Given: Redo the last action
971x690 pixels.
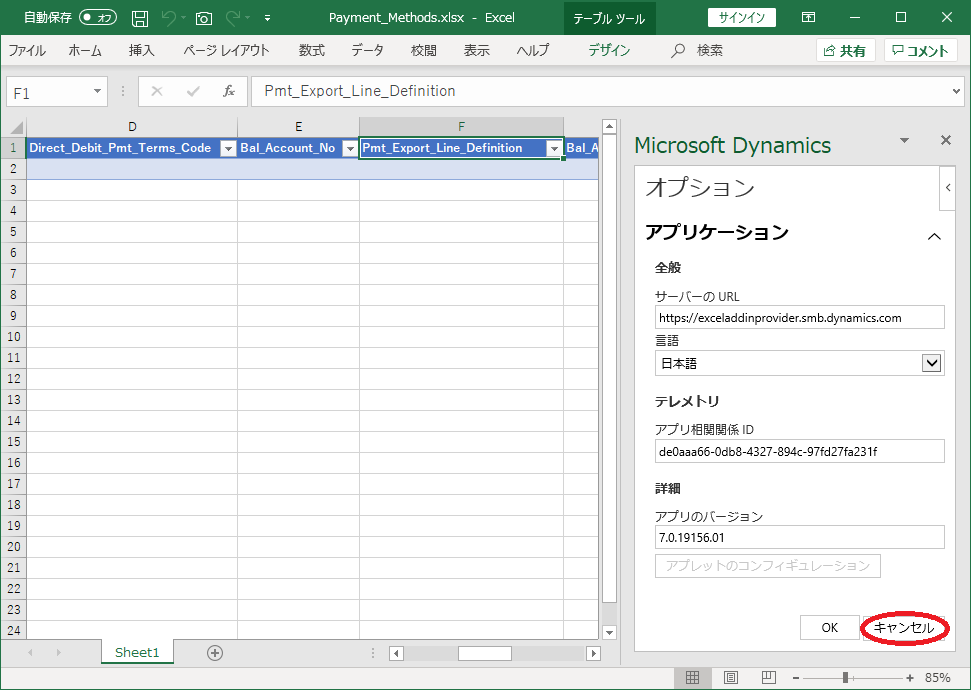Looking at the screenshot, I should click(x=233, y=19).
